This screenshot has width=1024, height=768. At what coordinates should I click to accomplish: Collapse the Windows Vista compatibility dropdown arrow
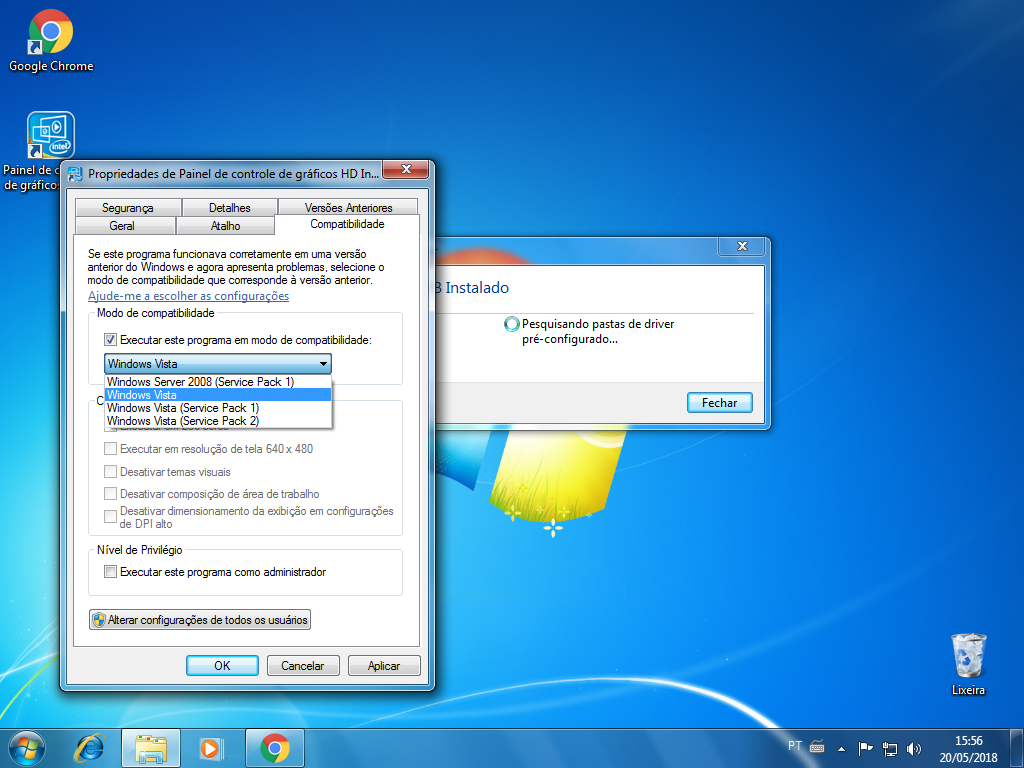point(323,364)
